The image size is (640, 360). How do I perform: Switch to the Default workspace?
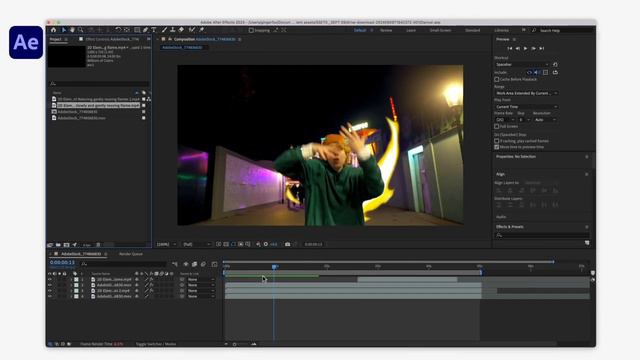coord(360,30)
